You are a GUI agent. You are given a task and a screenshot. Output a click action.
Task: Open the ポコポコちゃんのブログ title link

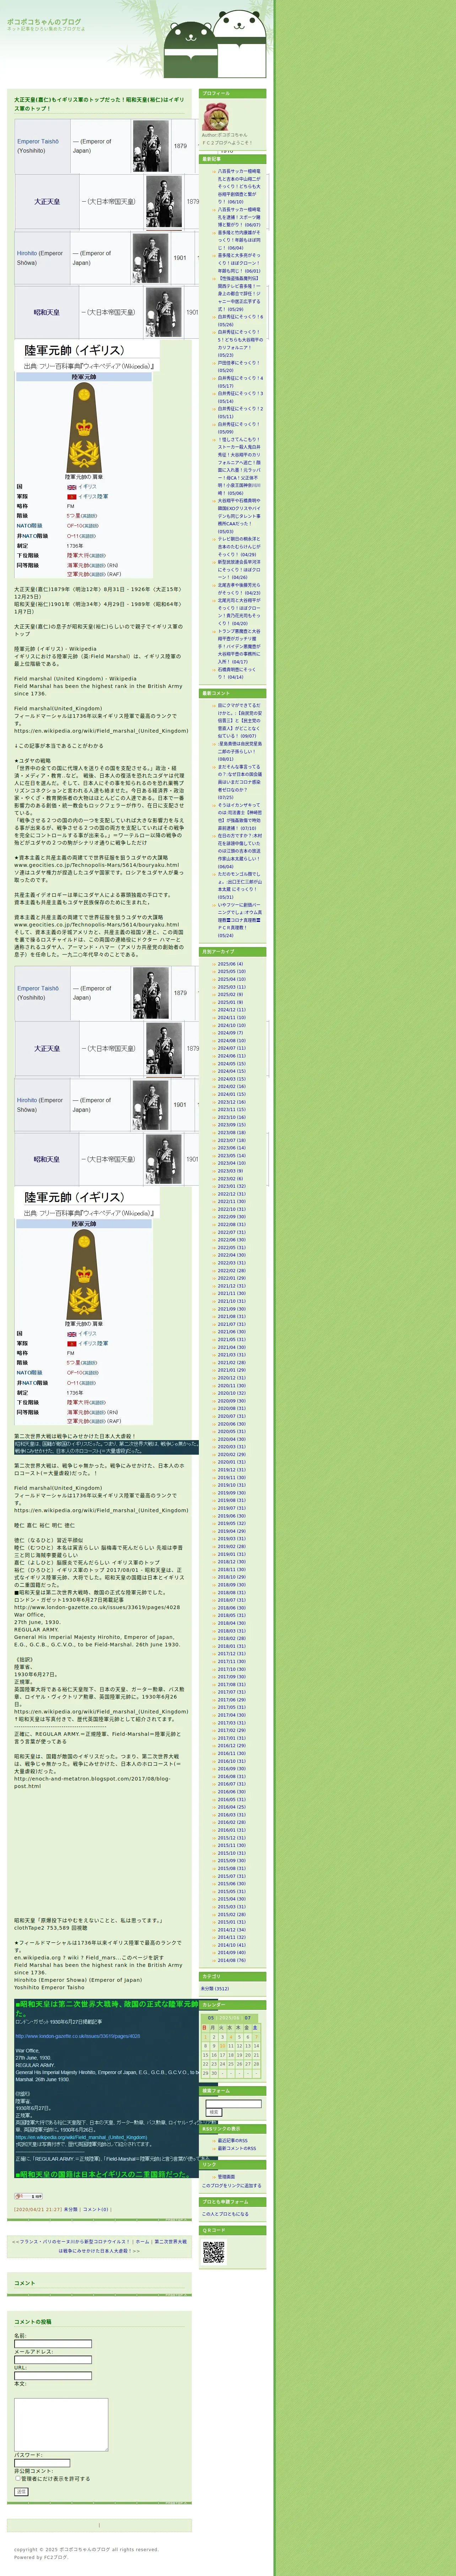(44, 22)
